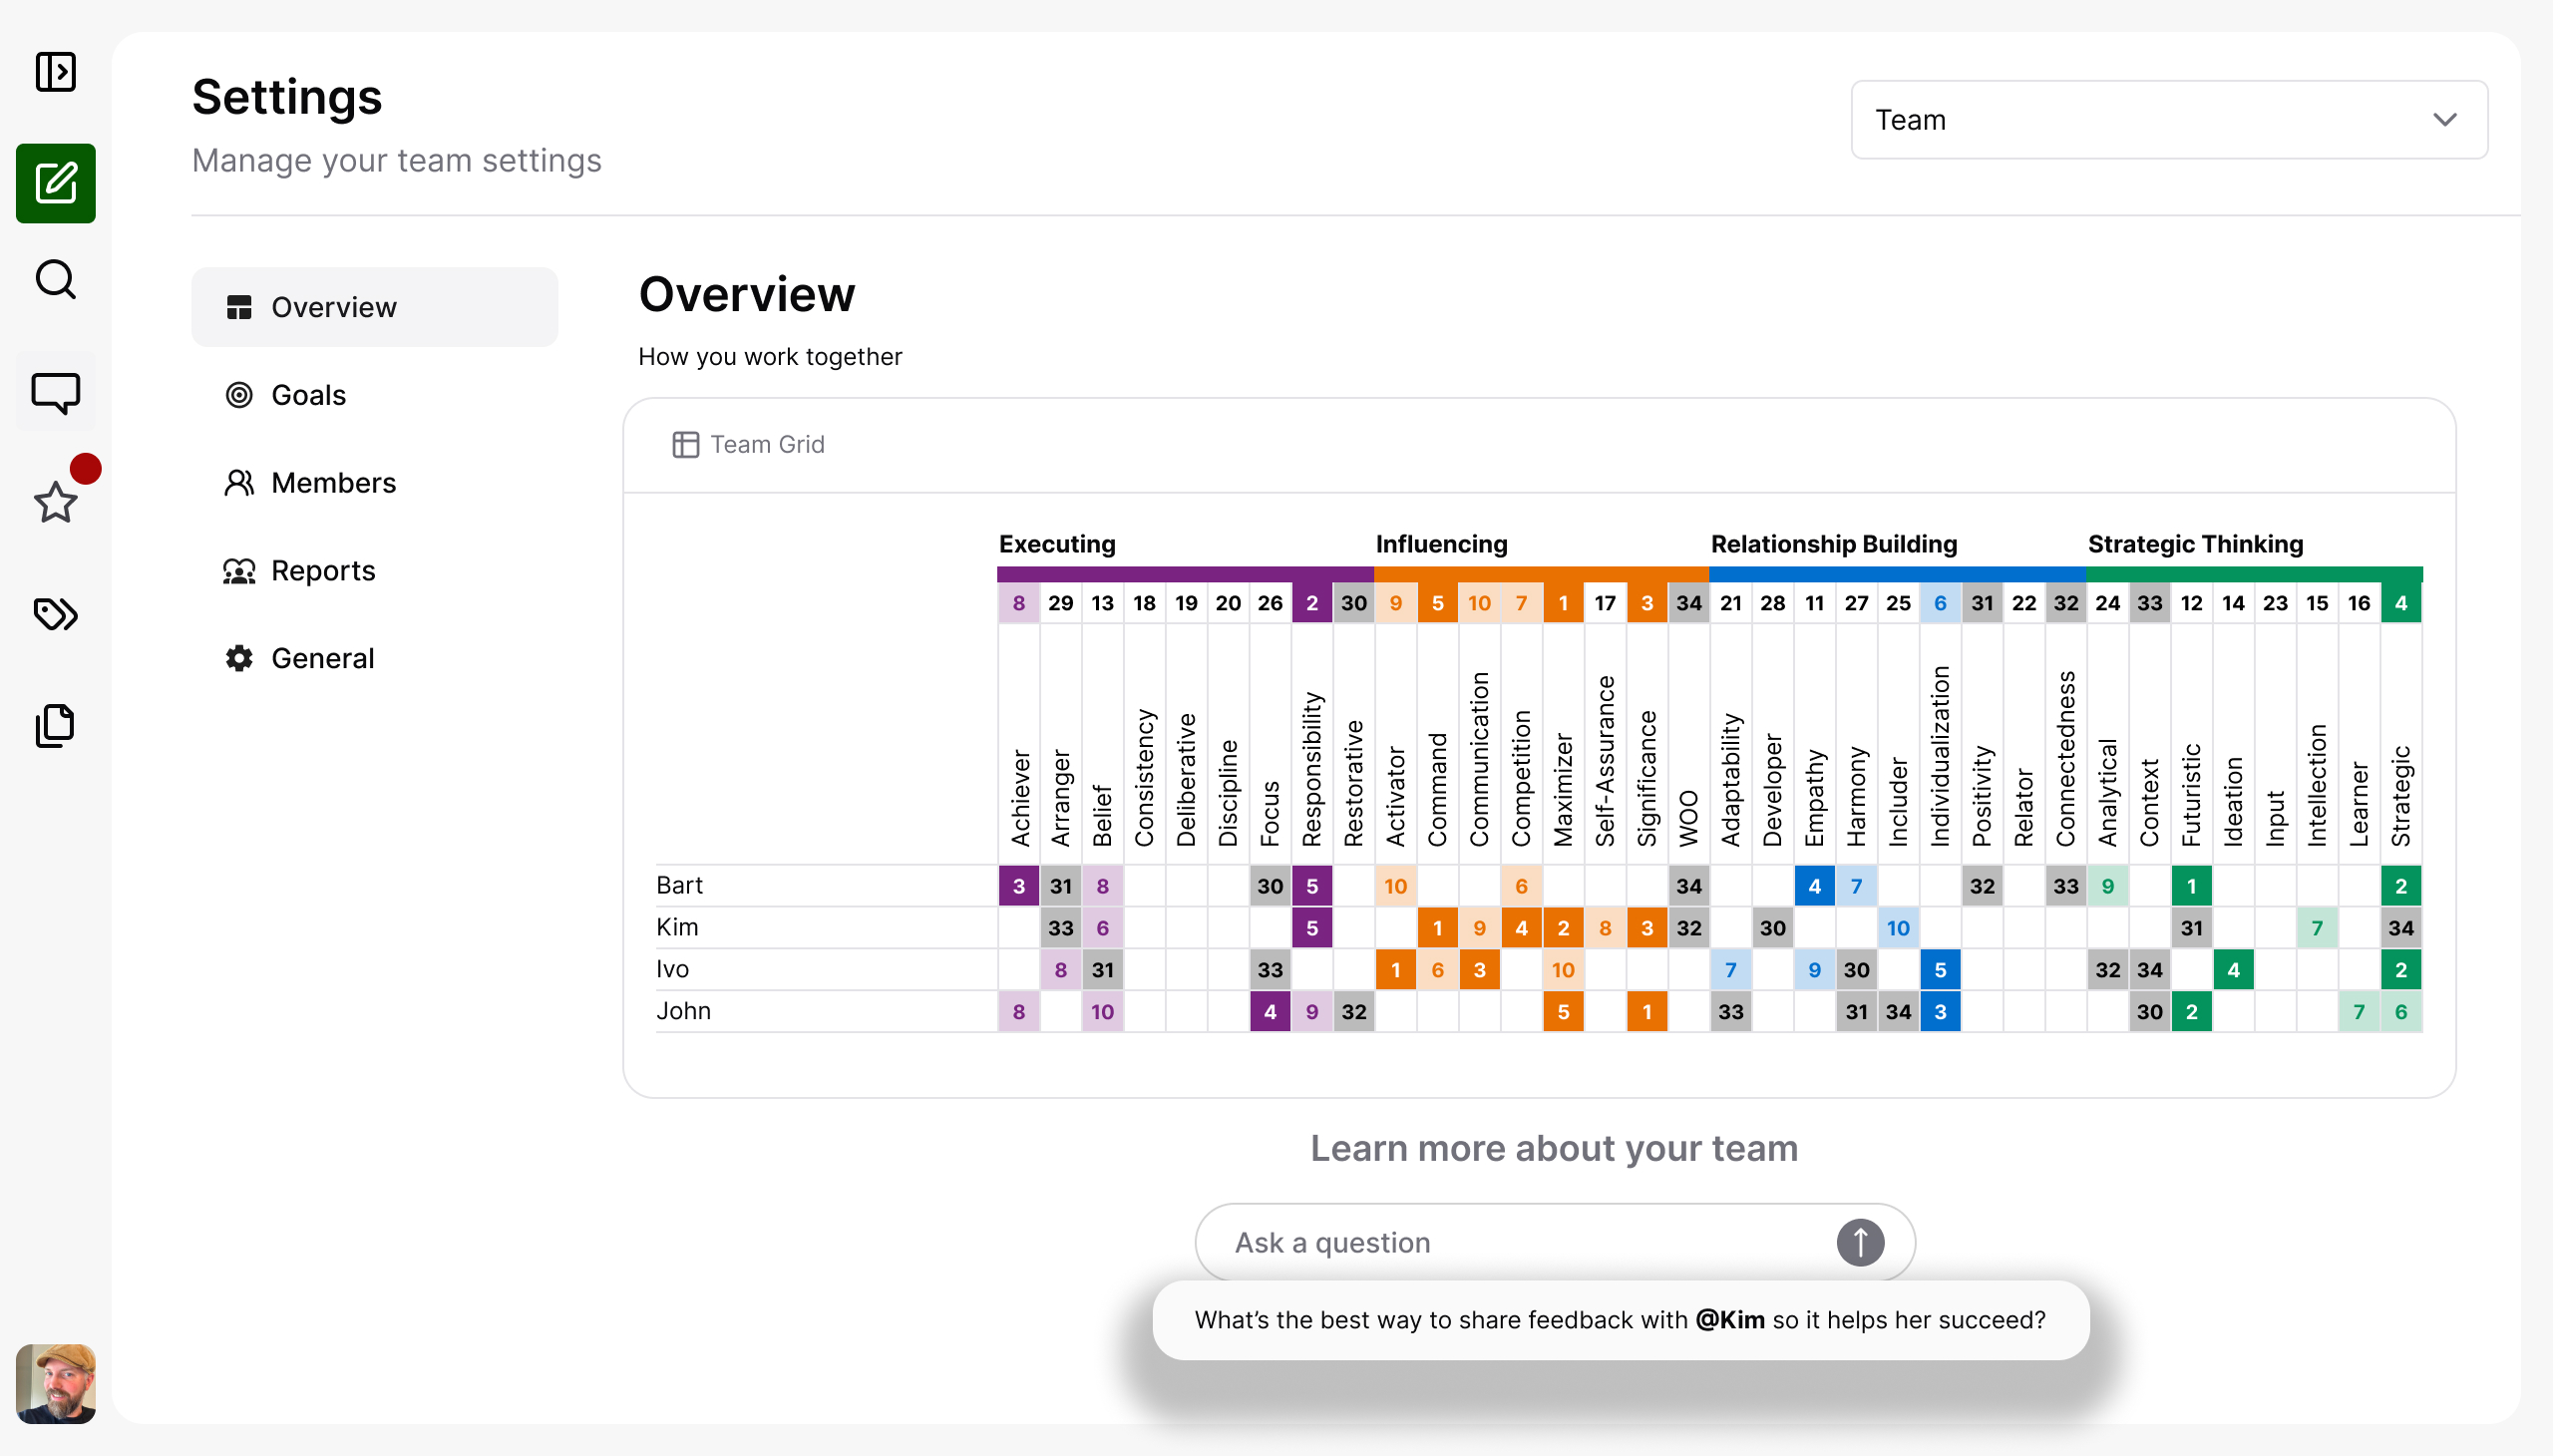2553x1456 pixels.
Task: Click the Team Grid header label
Action: (766, 444)
